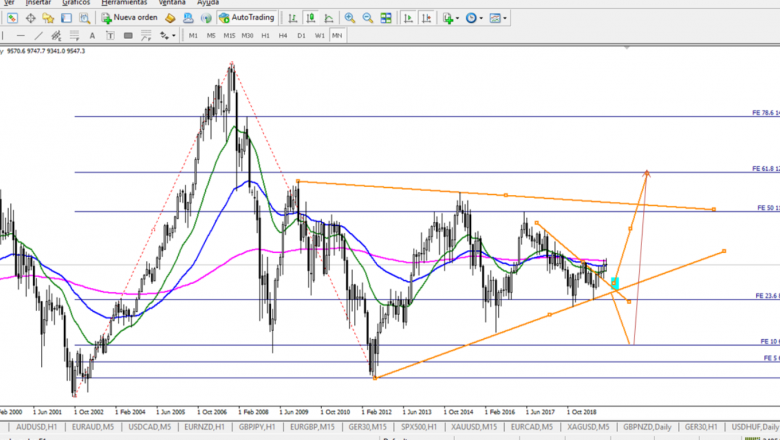Switch to the GBPNZD,Daily chart tab
Screen dimensions: 780x440
point(647,427)
